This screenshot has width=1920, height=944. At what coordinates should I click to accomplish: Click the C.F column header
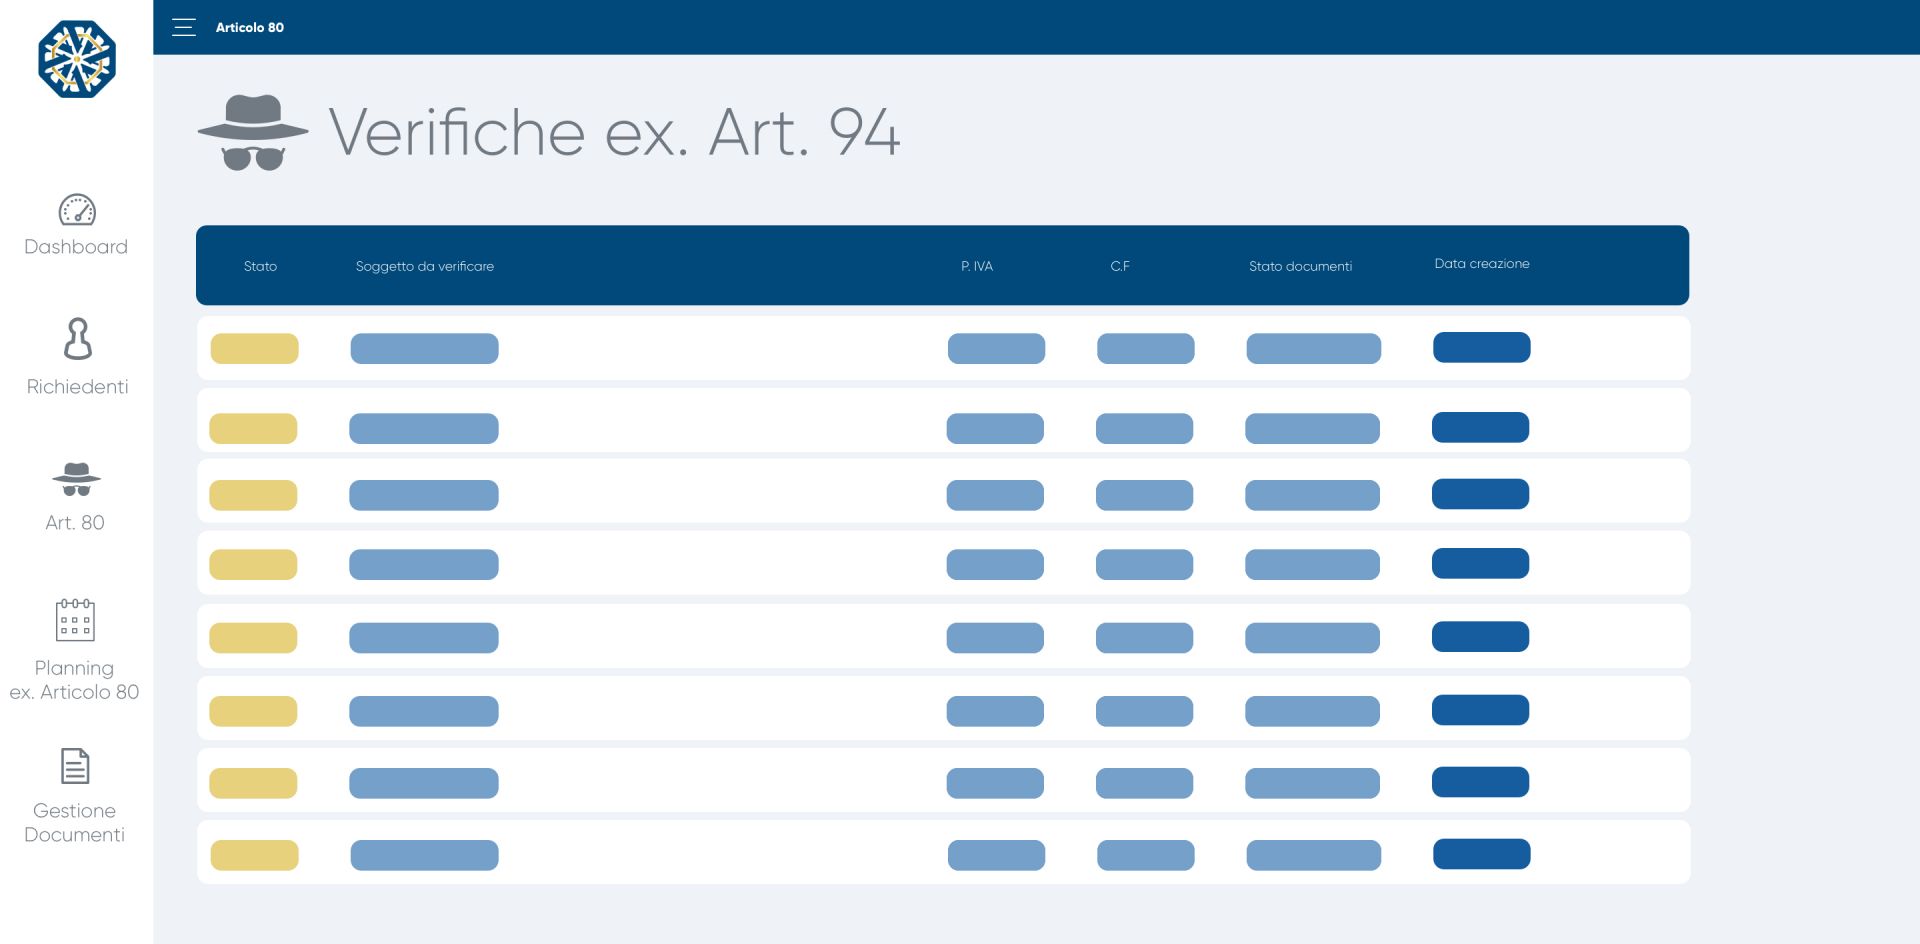coord(1120,266)
